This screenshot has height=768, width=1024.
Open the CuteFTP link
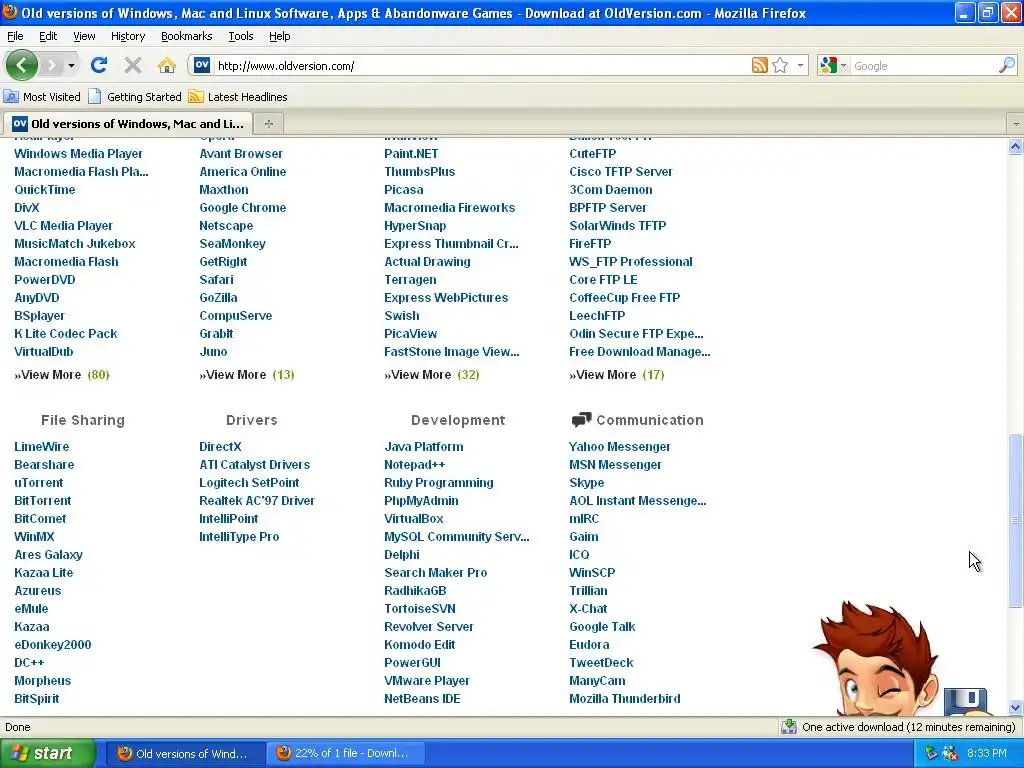coord(592,153)
